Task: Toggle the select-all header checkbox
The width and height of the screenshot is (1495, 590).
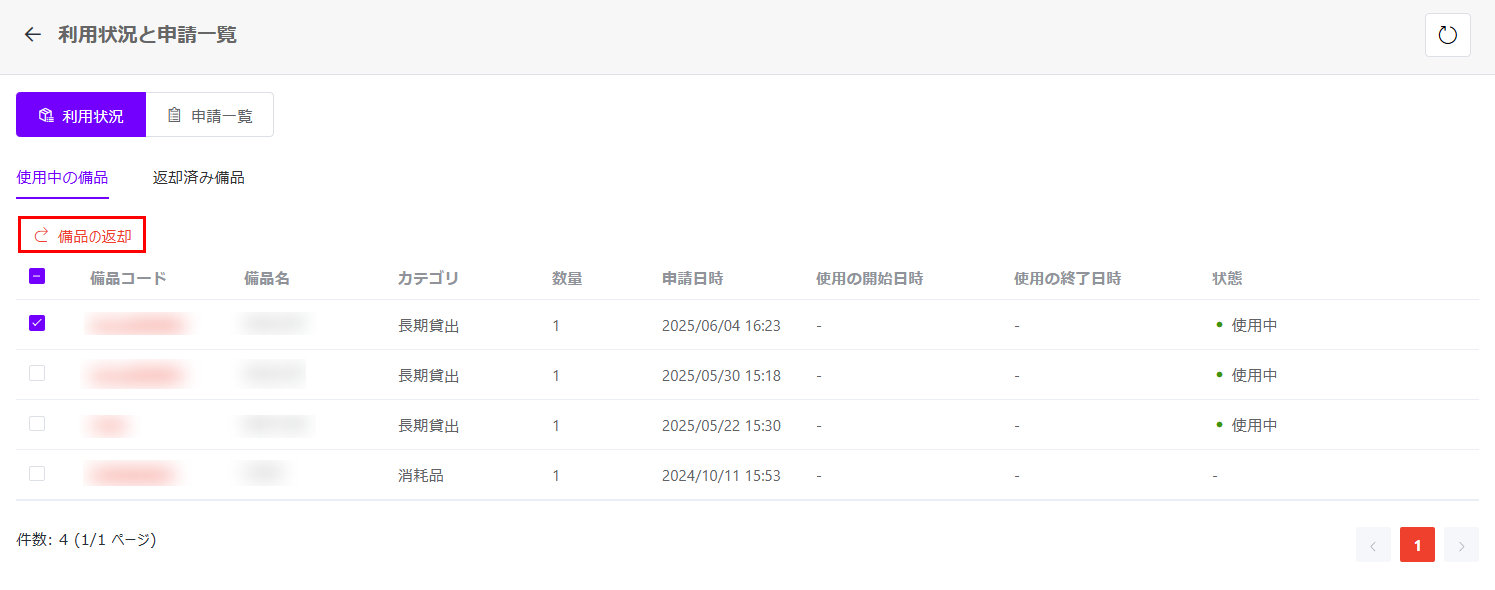Action: coord(37,277)
